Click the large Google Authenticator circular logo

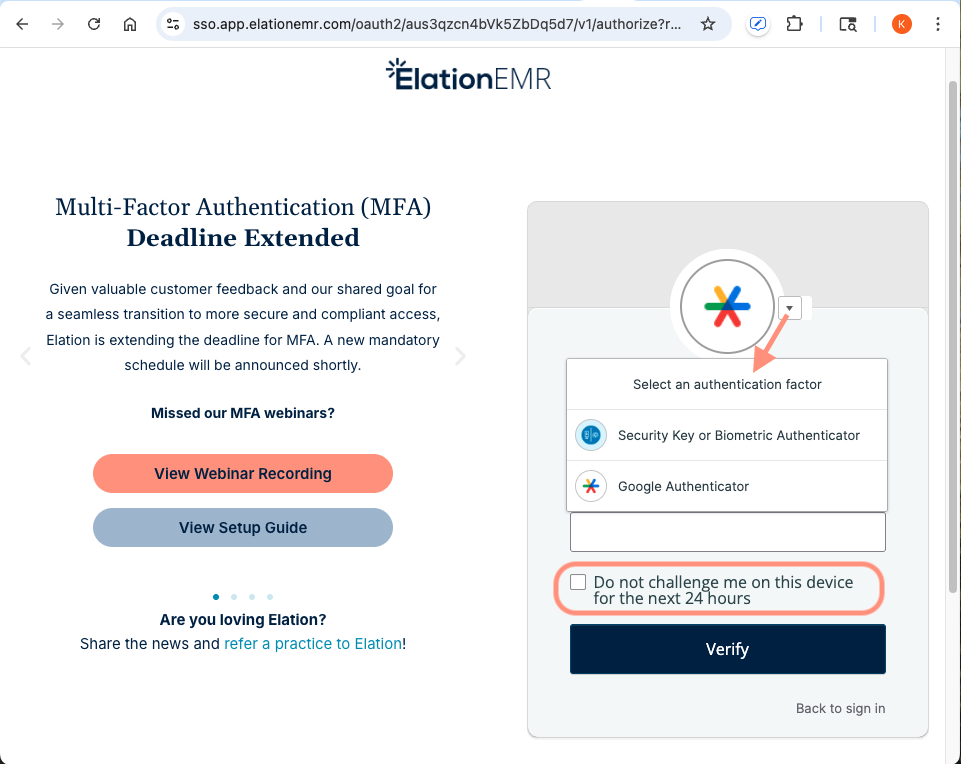click(727, 306)
